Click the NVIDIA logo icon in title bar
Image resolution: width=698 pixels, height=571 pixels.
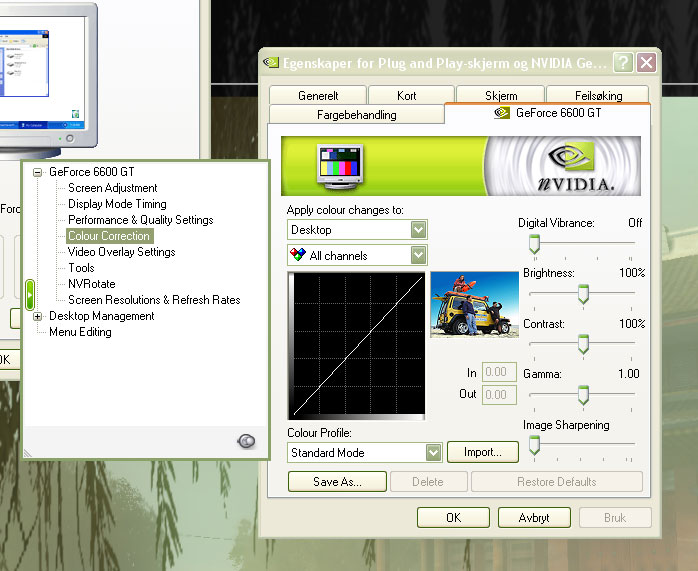point(271,62)
